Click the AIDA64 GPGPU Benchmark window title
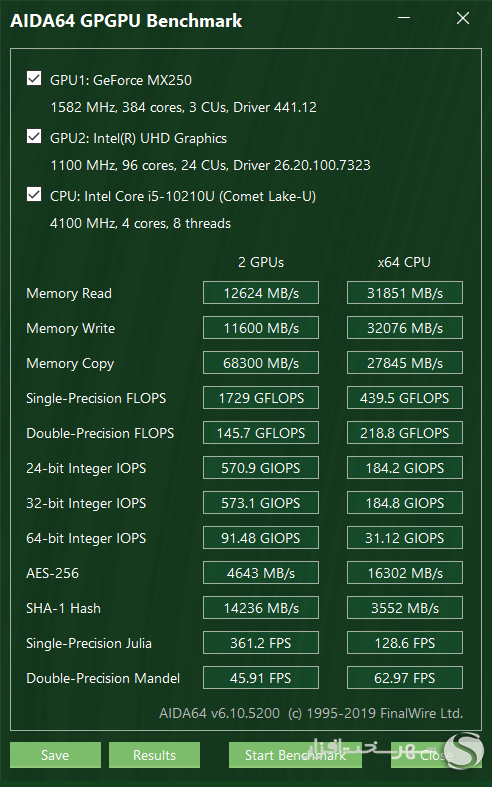 [126, 21]
